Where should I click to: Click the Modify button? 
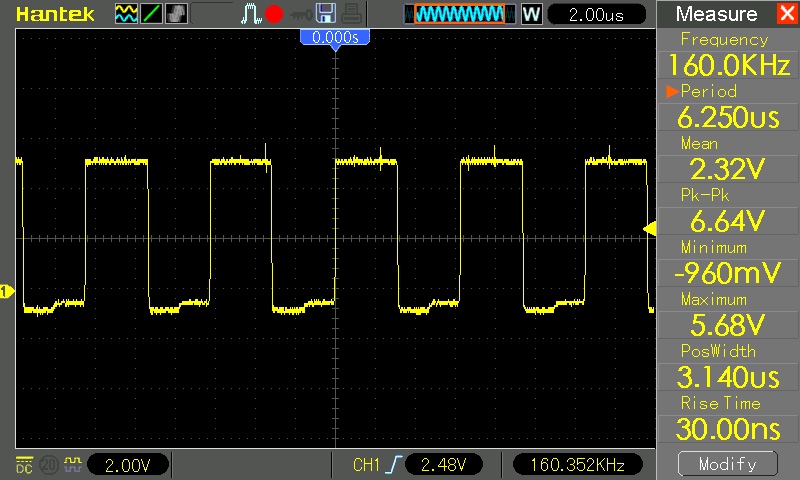728,464
